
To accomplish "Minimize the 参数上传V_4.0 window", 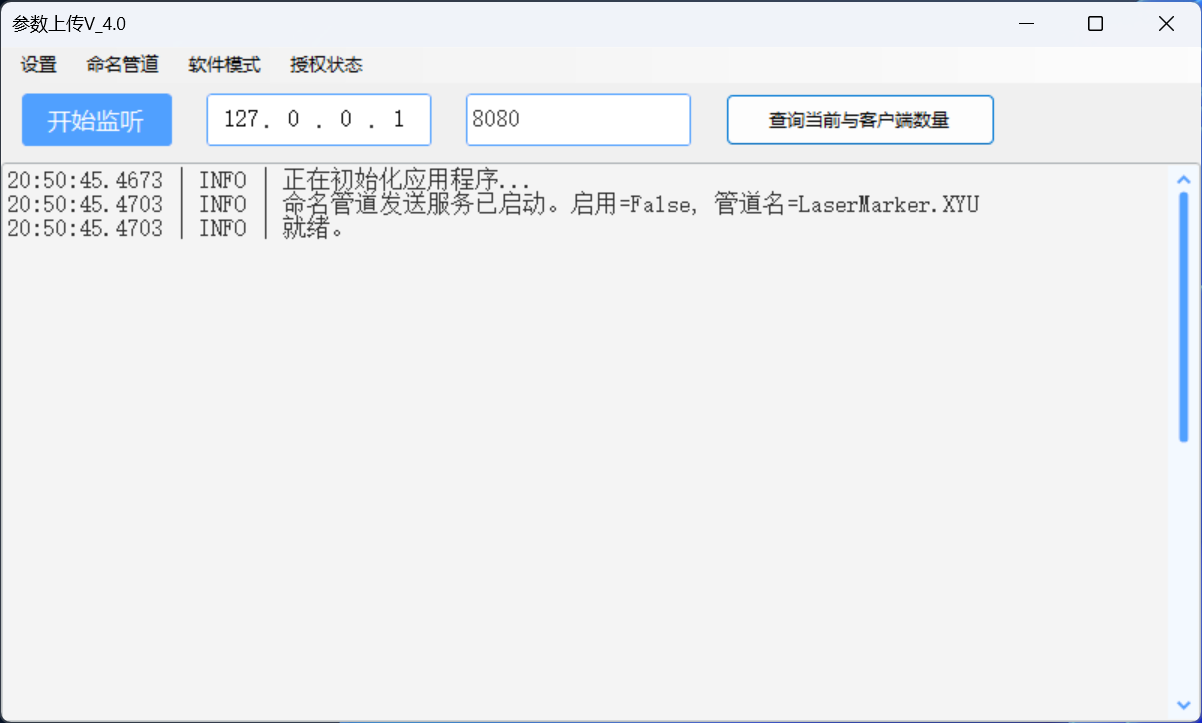I will [1025, 24].
